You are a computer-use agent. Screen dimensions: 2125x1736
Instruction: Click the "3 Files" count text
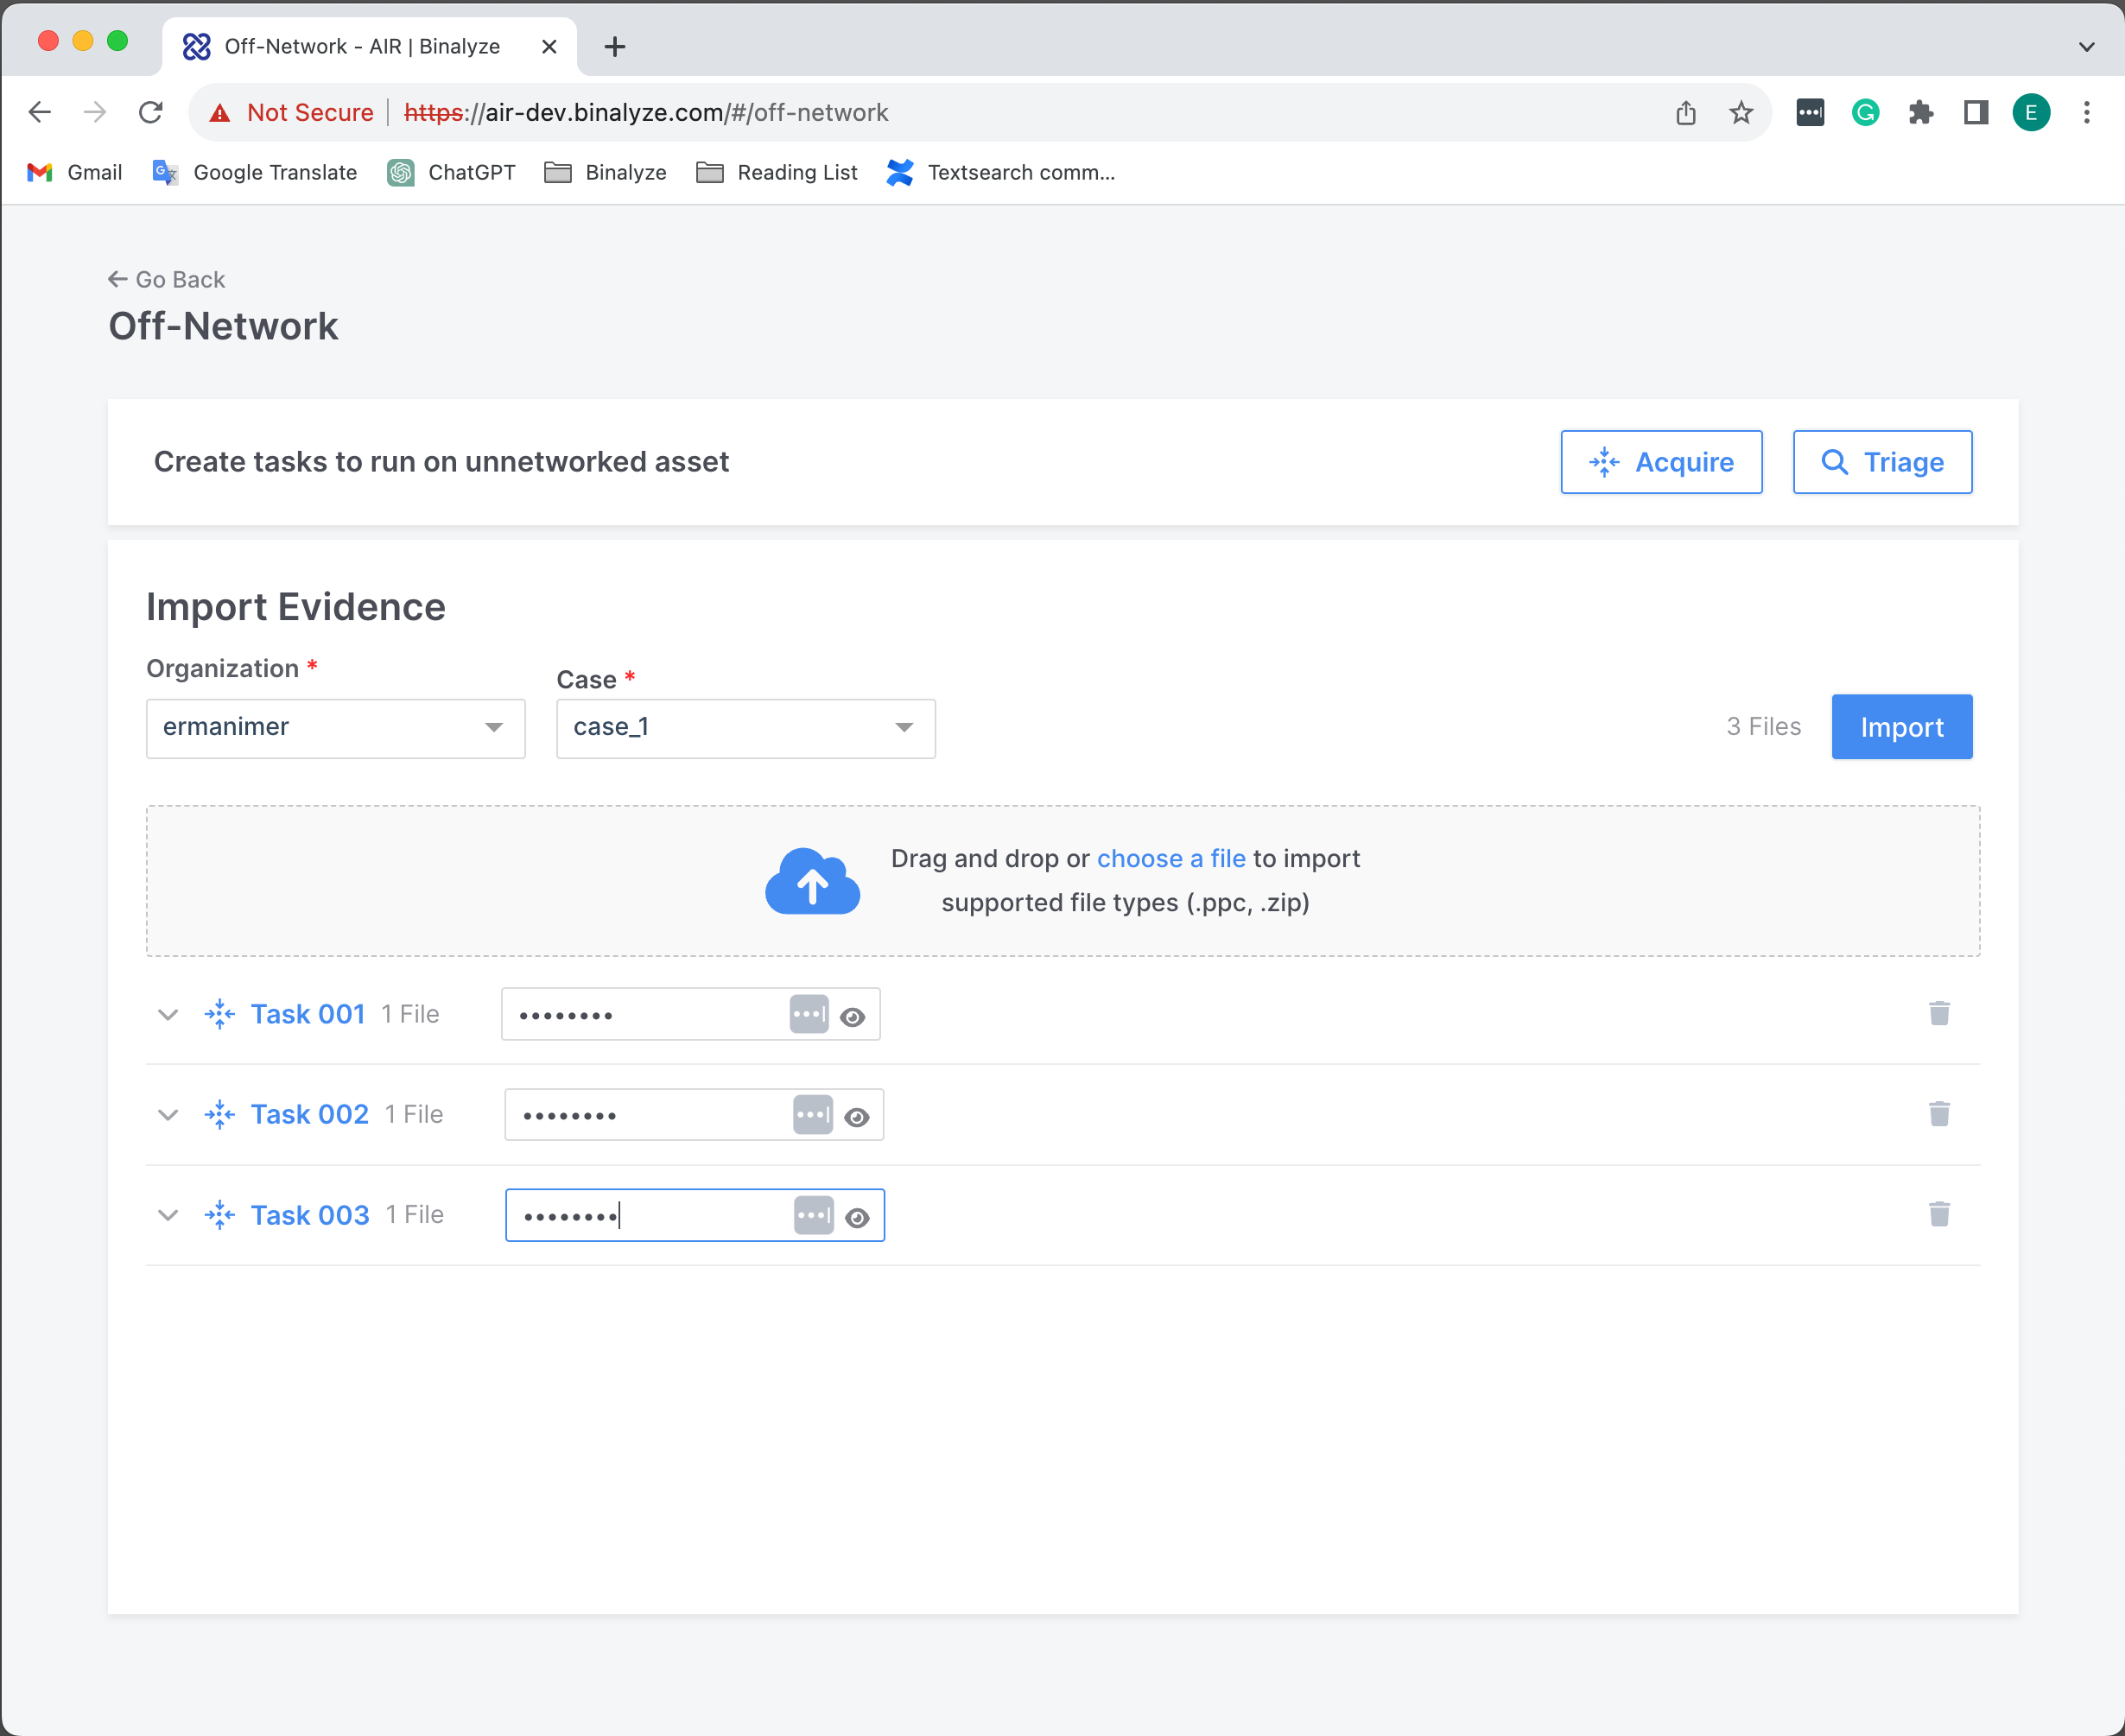[x=1763, y=726]
